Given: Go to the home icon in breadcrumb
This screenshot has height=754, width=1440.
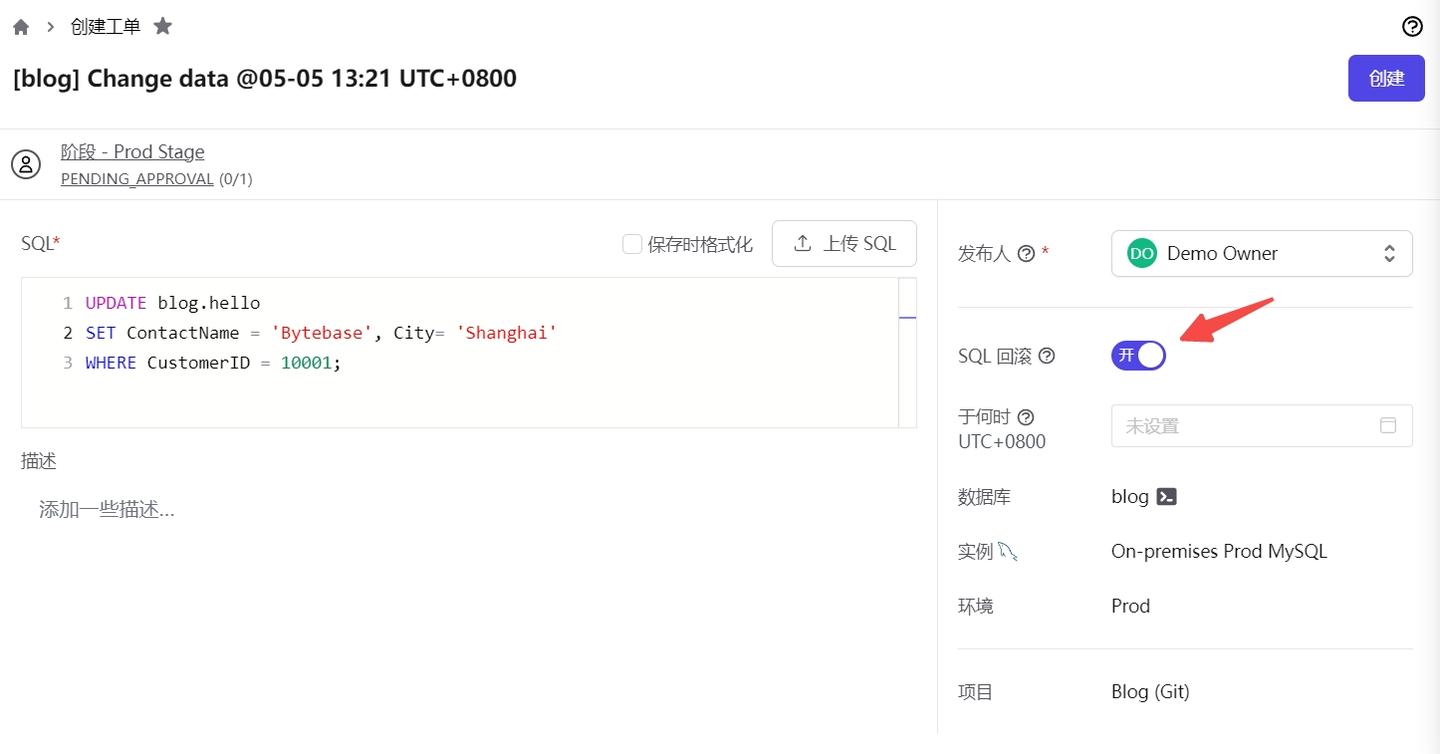Looking at the screenshot, I should click(21, 27).
